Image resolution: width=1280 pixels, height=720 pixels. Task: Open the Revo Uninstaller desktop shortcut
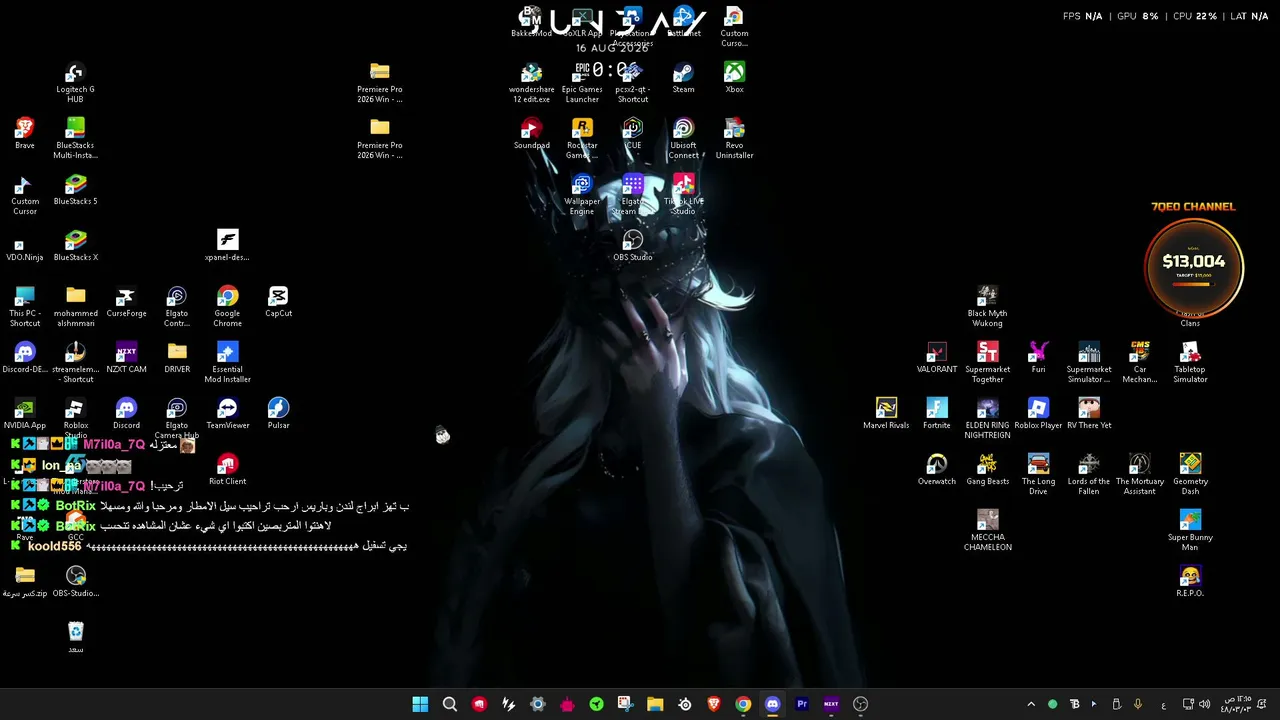(734, 139)
